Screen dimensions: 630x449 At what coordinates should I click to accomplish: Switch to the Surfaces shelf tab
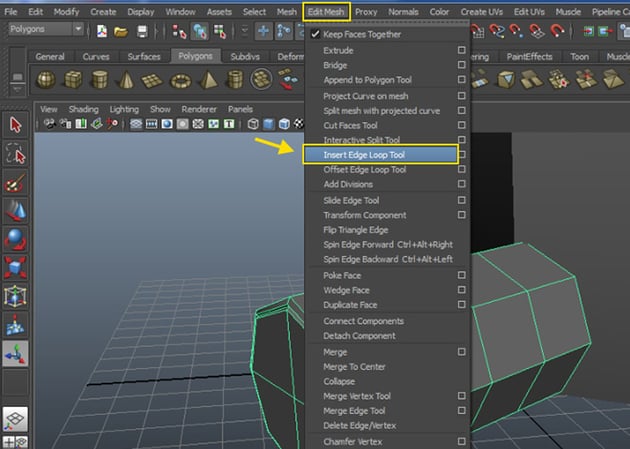coord(144,57)
